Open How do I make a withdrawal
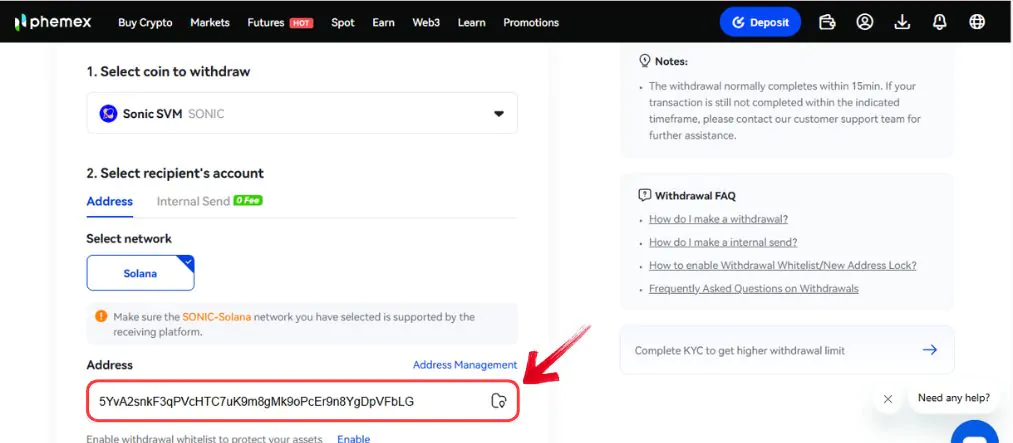Screen dimensions: 1013x443 (718, 219)
